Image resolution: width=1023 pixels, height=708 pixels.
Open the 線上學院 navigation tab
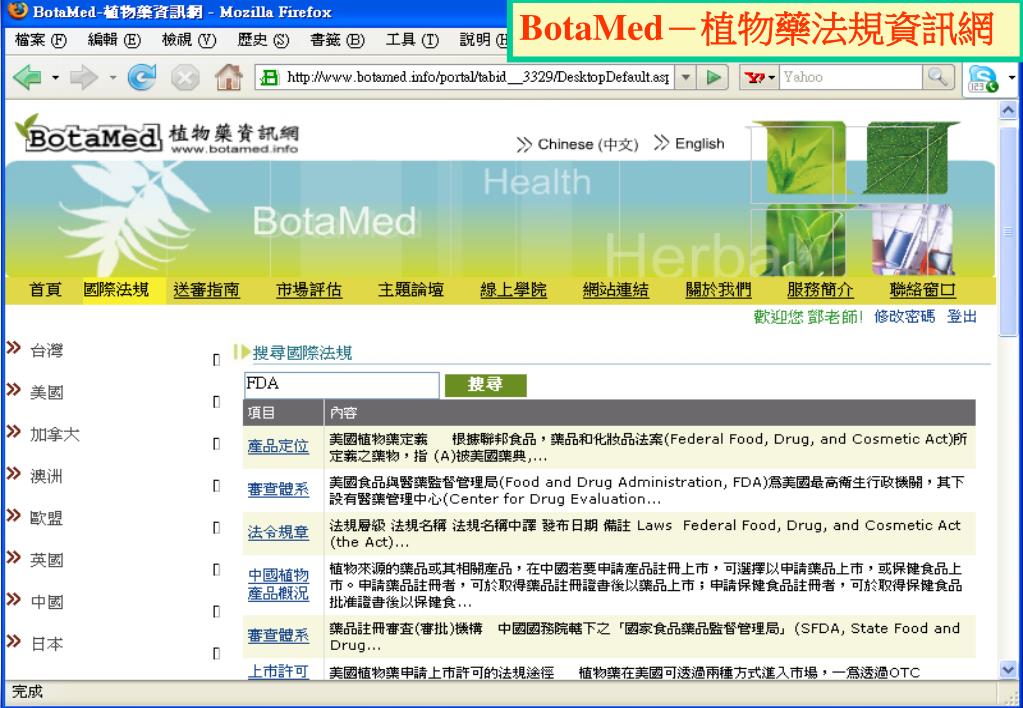click(x=513, y=290)
